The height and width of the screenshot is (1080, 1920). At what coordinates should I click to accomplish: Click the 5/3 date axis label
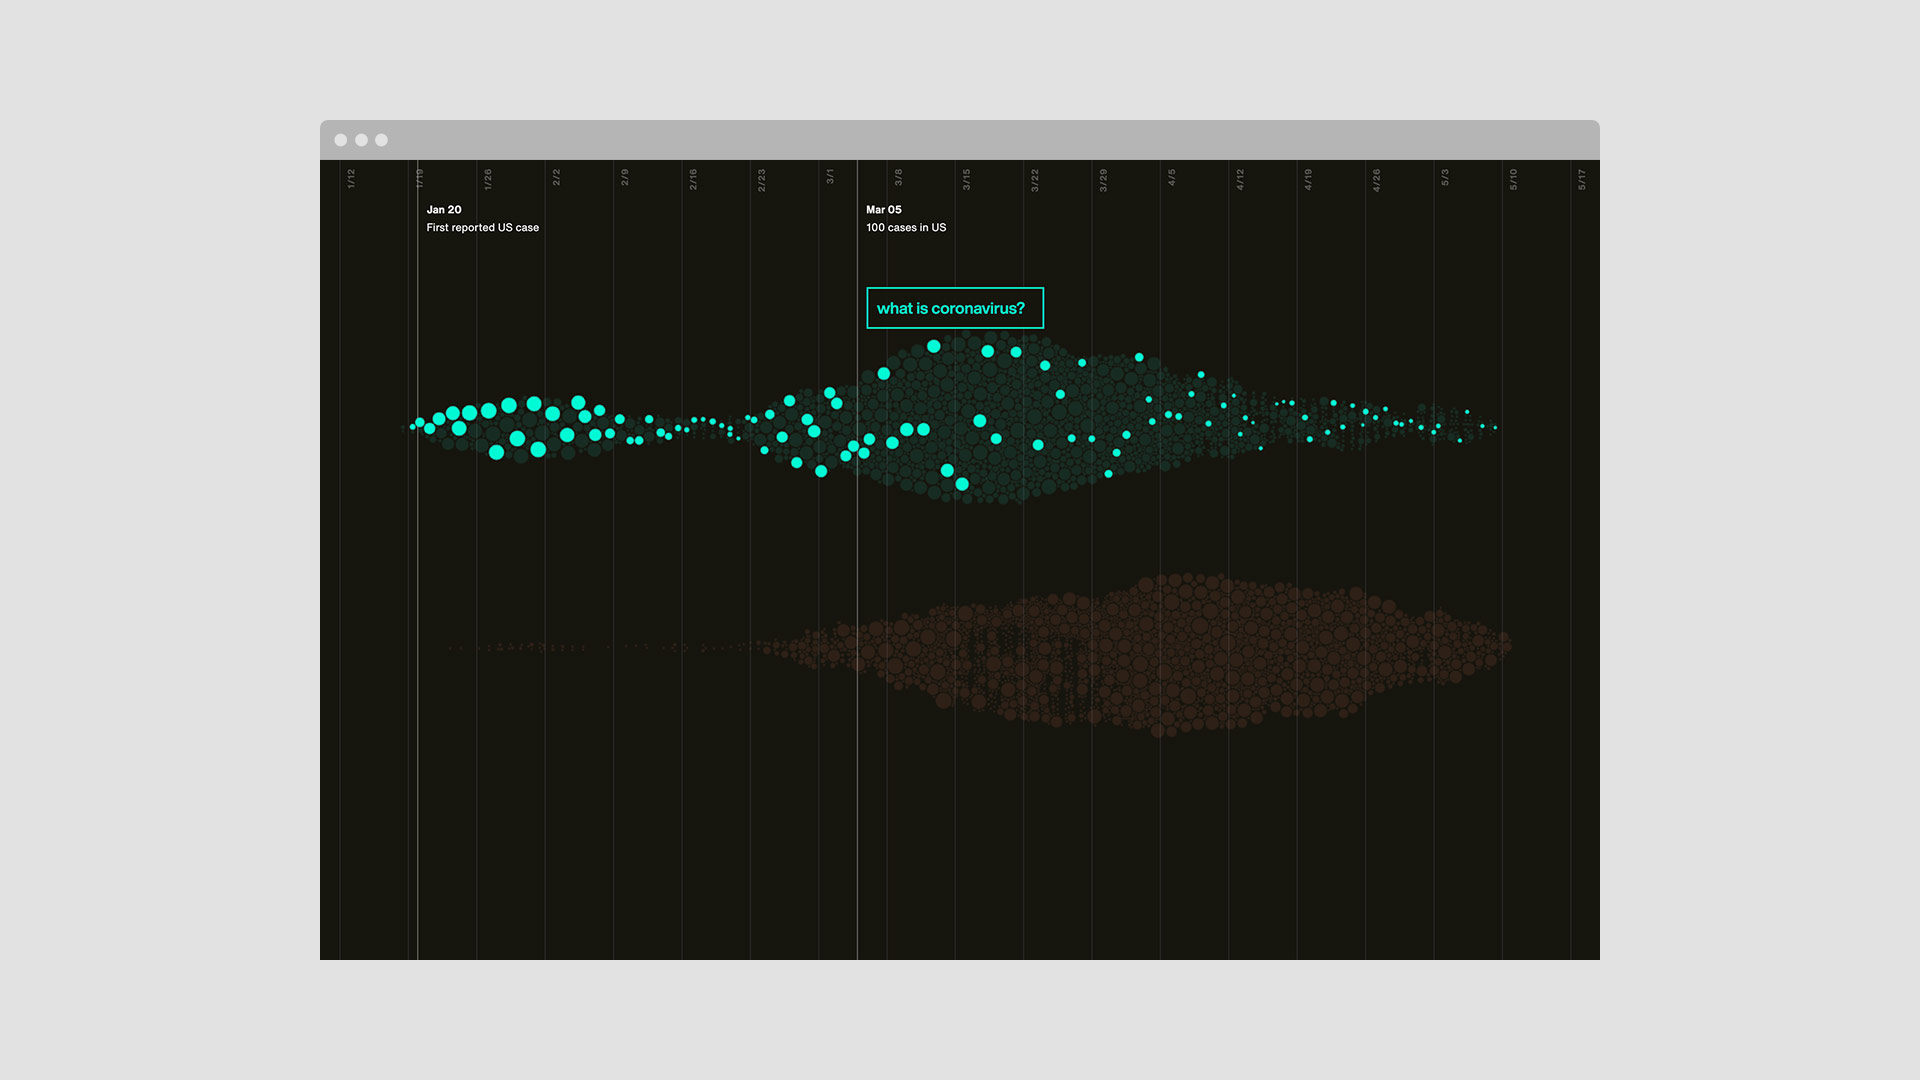1445,178
